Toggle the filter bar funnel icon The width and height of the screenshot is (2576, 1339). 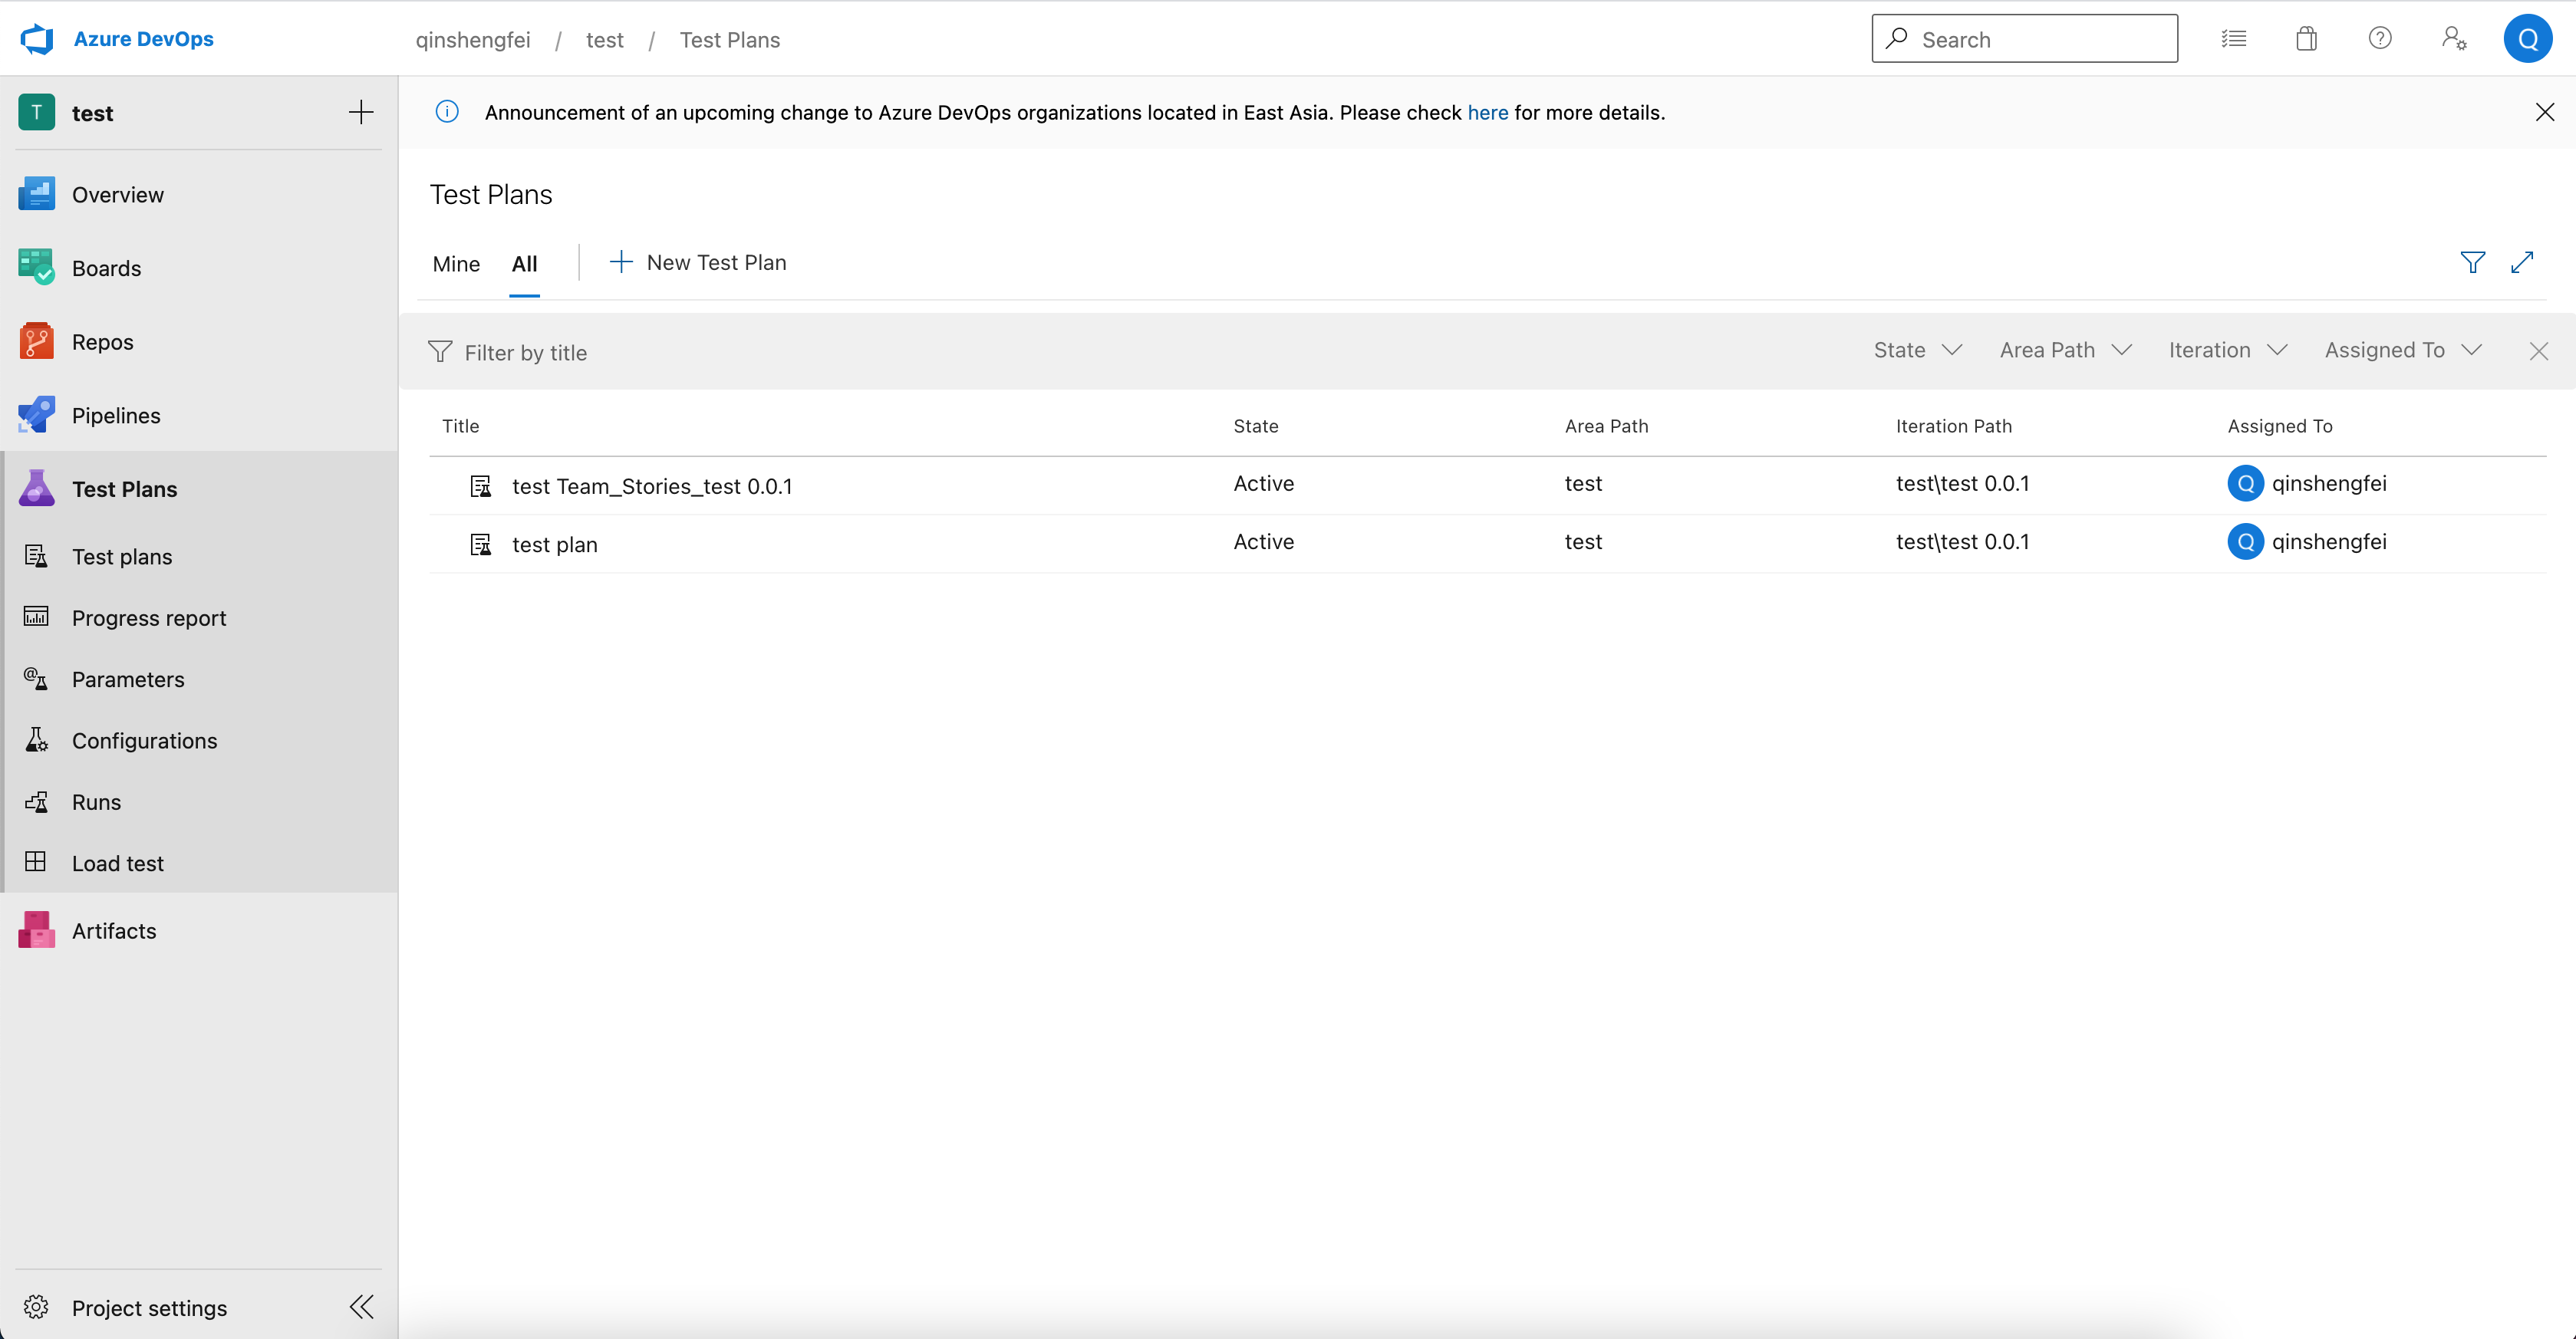[x=2472, y=262]
